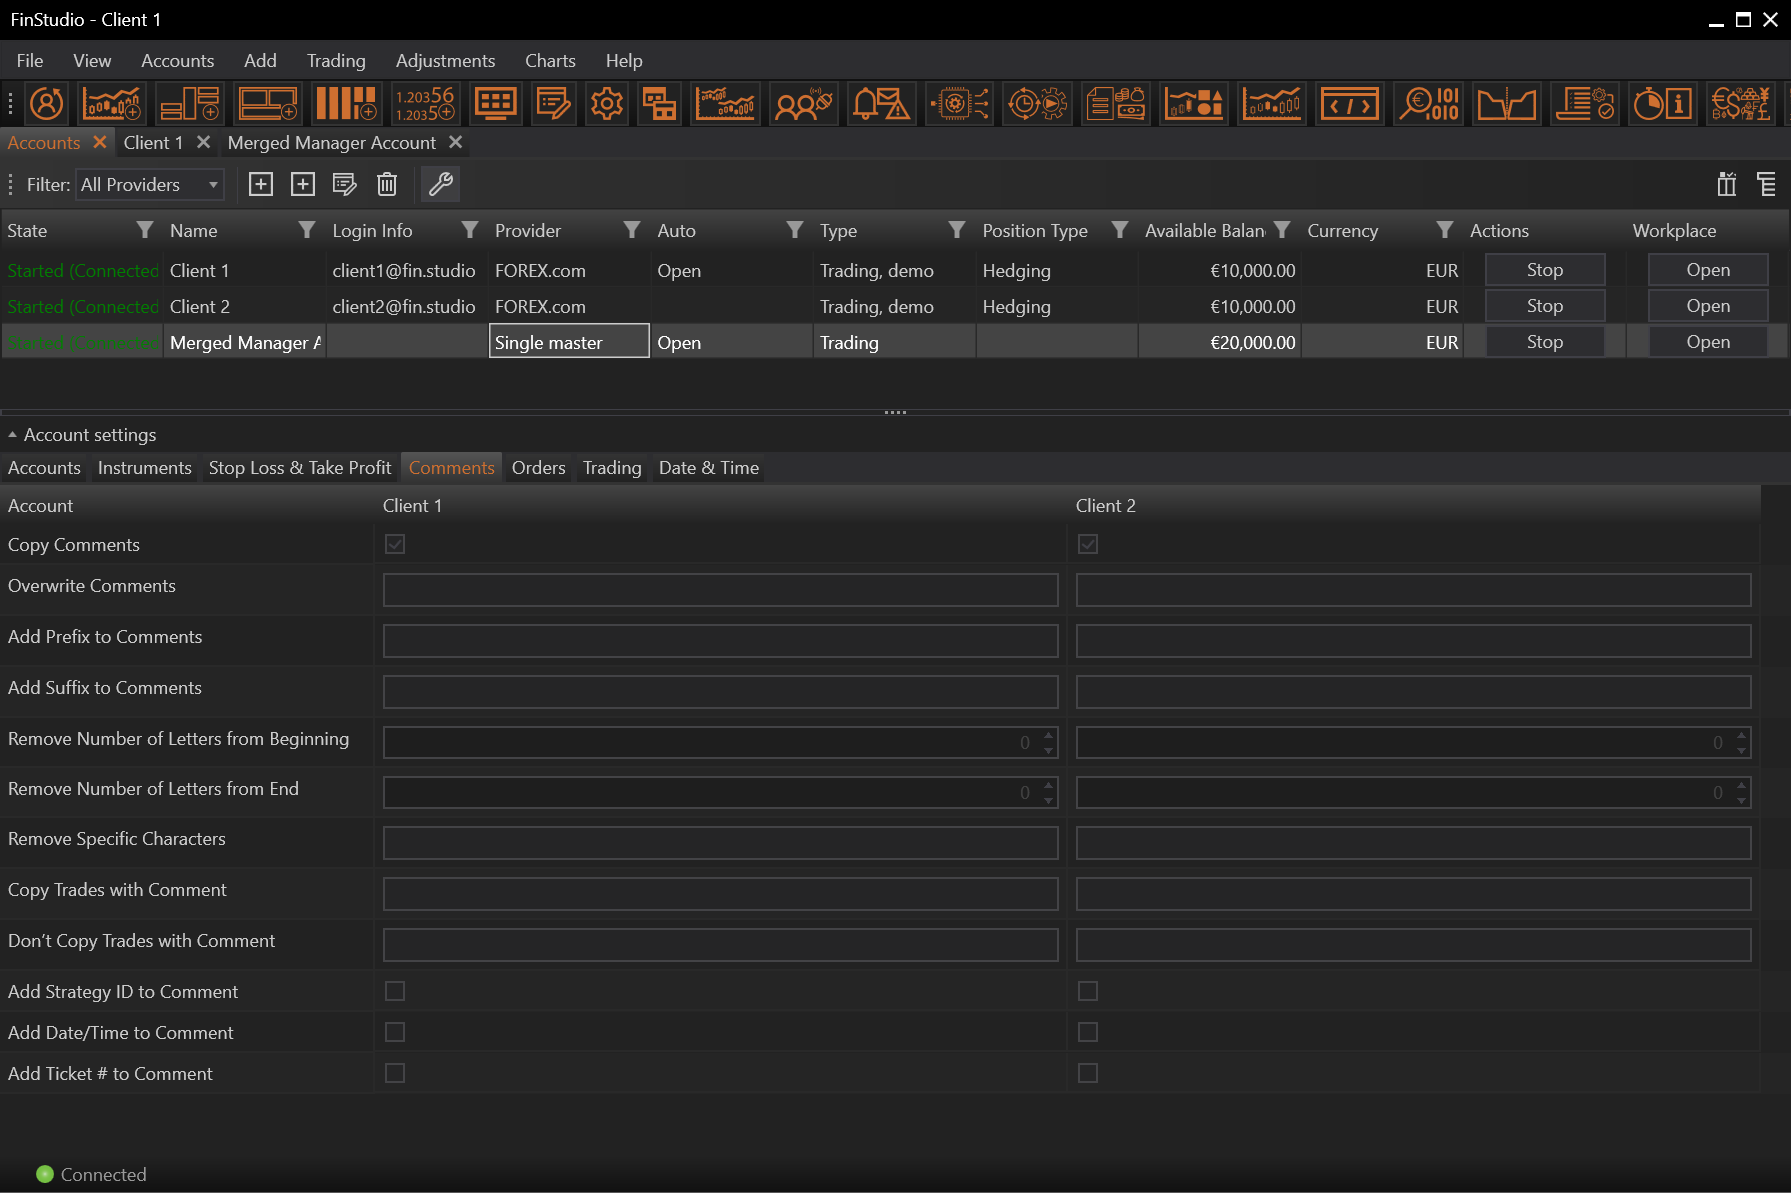This screenshot has height=1193, width=1791.
Task: Click Open workplace button for Merged Manager Account
Action: 1707,342
